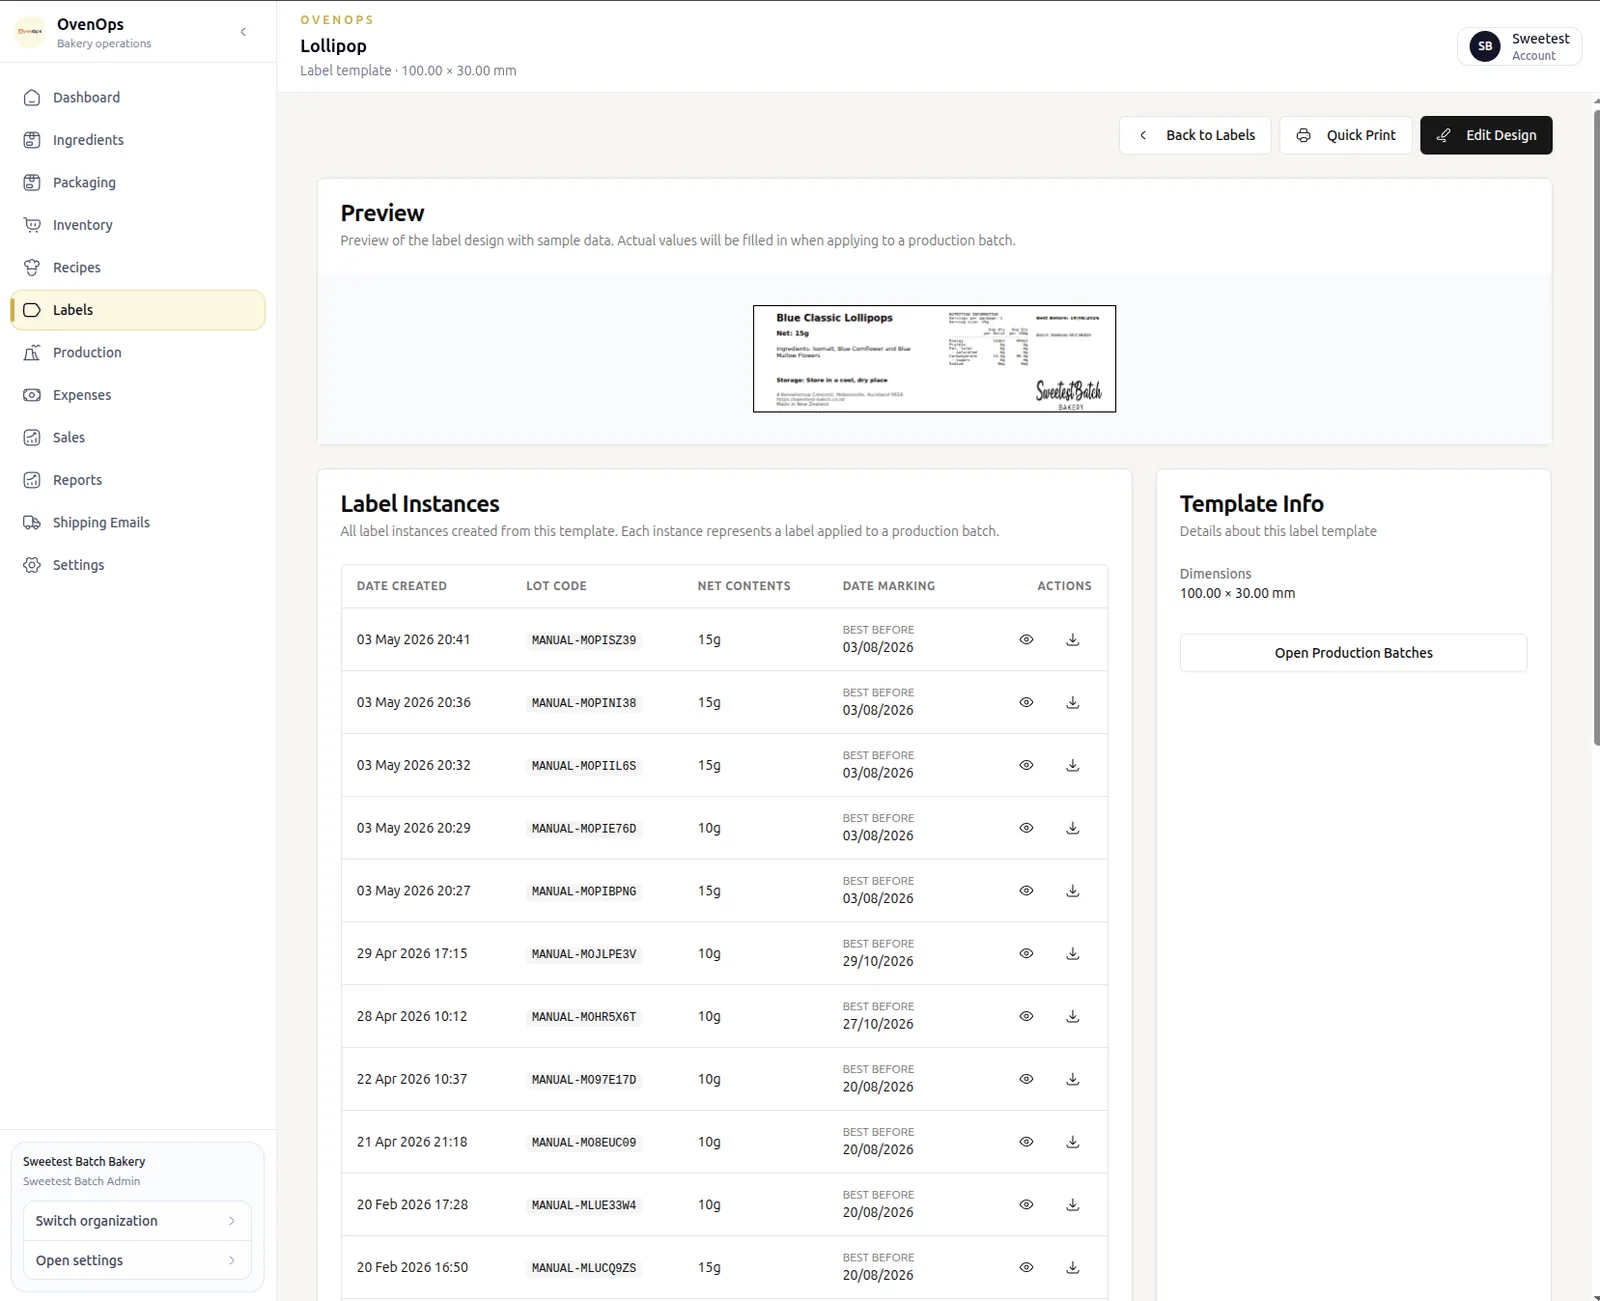The image size is (1600, 1301).
Task: Open Recipes from the sidebar
Action: coord(138,267)
